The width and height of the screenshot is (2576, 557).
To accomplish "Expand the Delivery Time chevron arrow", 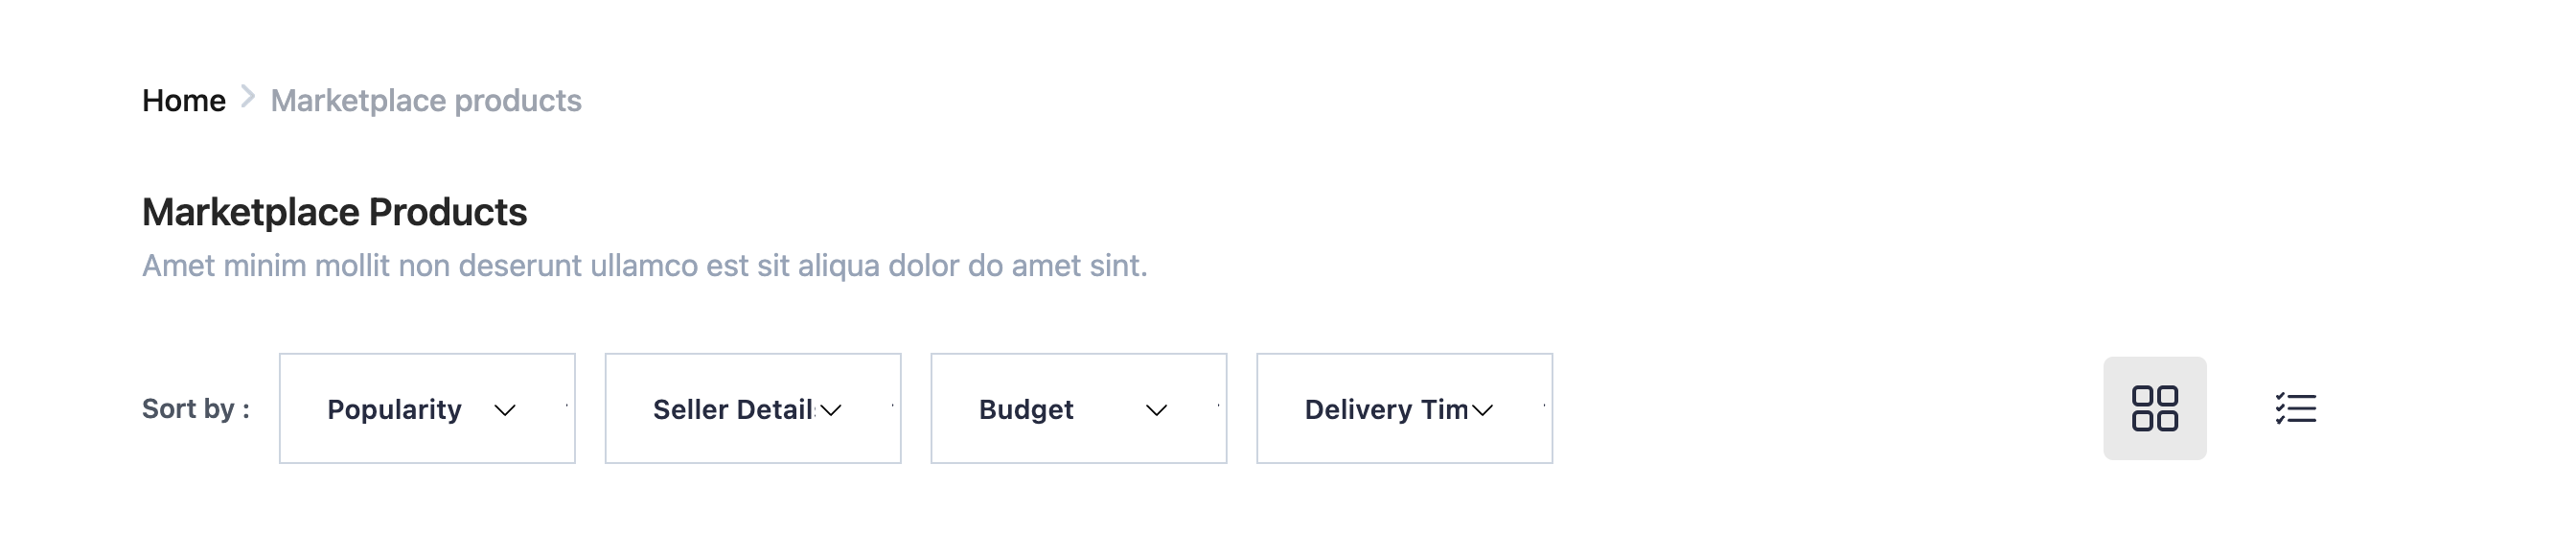I will 1482,410.
